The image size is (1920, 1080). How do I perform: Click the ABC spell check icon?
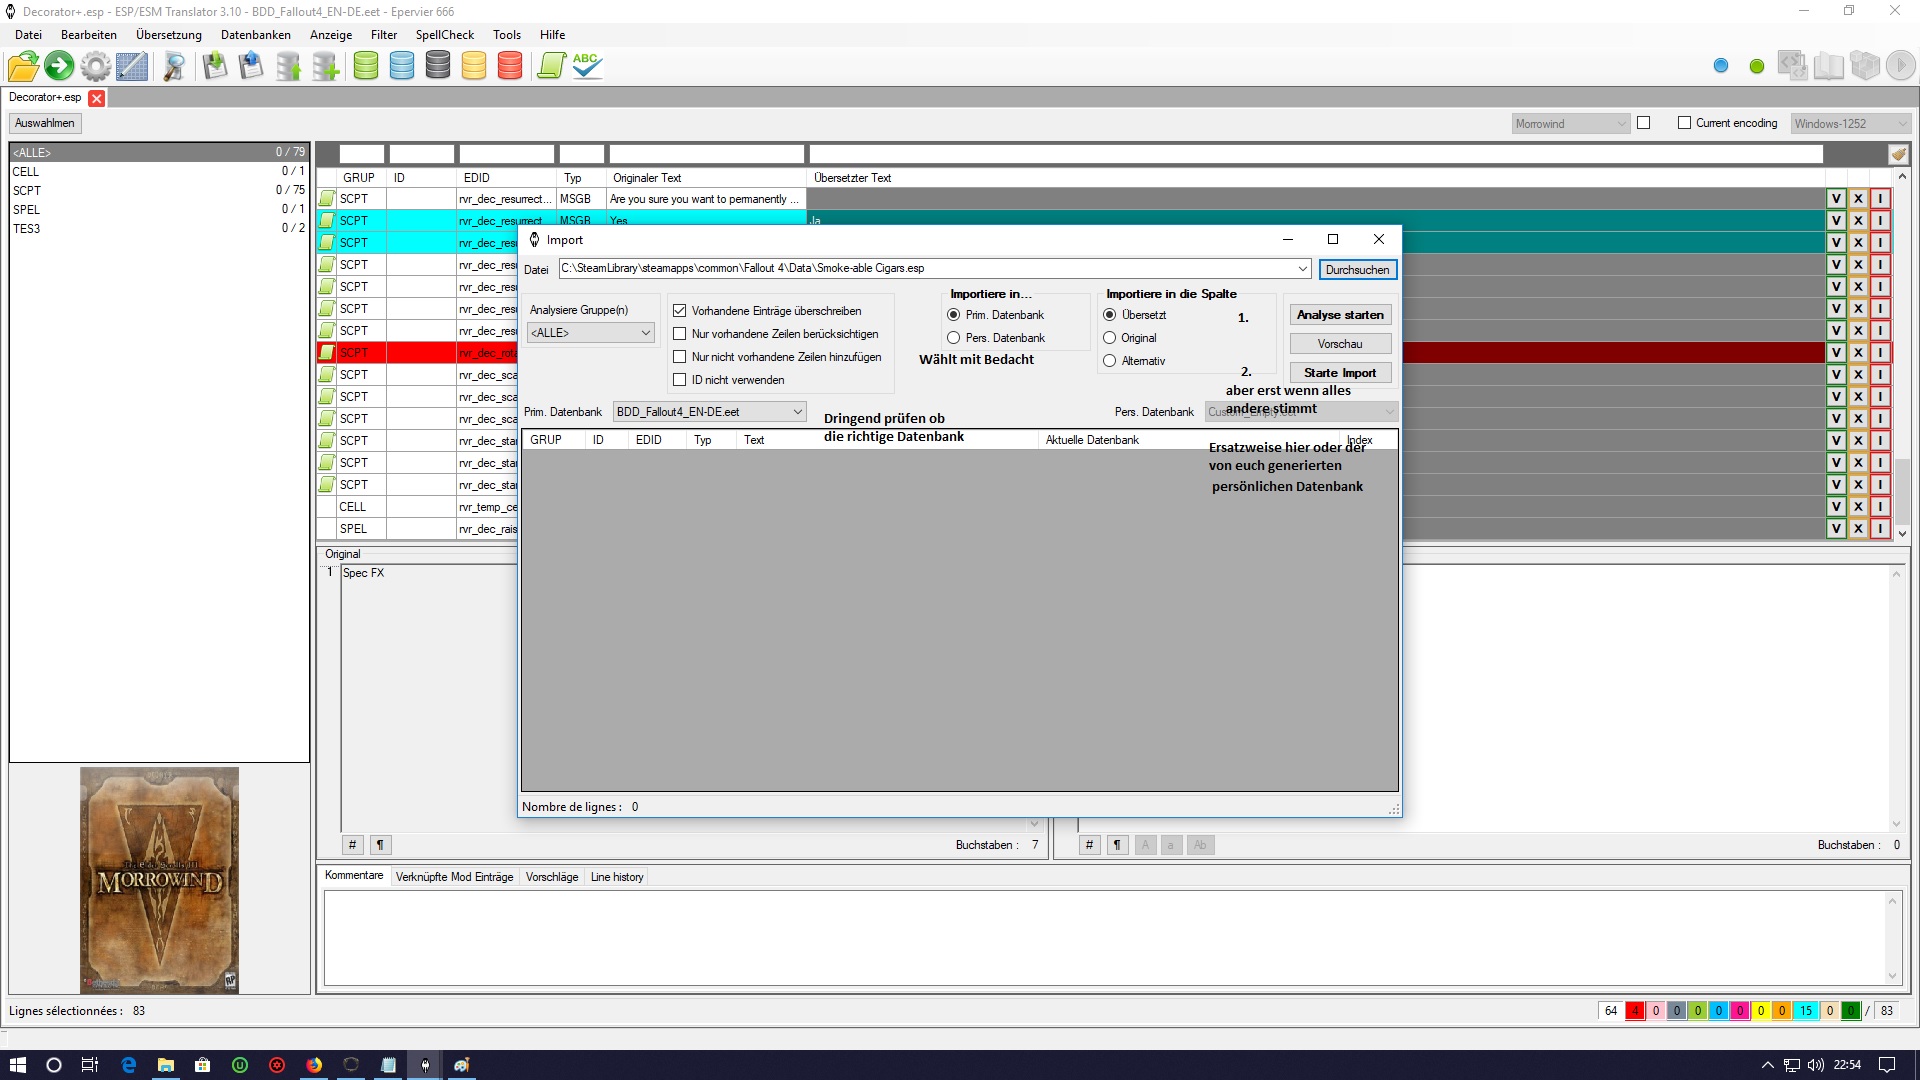pyautogui.click(x=587, y=66)
